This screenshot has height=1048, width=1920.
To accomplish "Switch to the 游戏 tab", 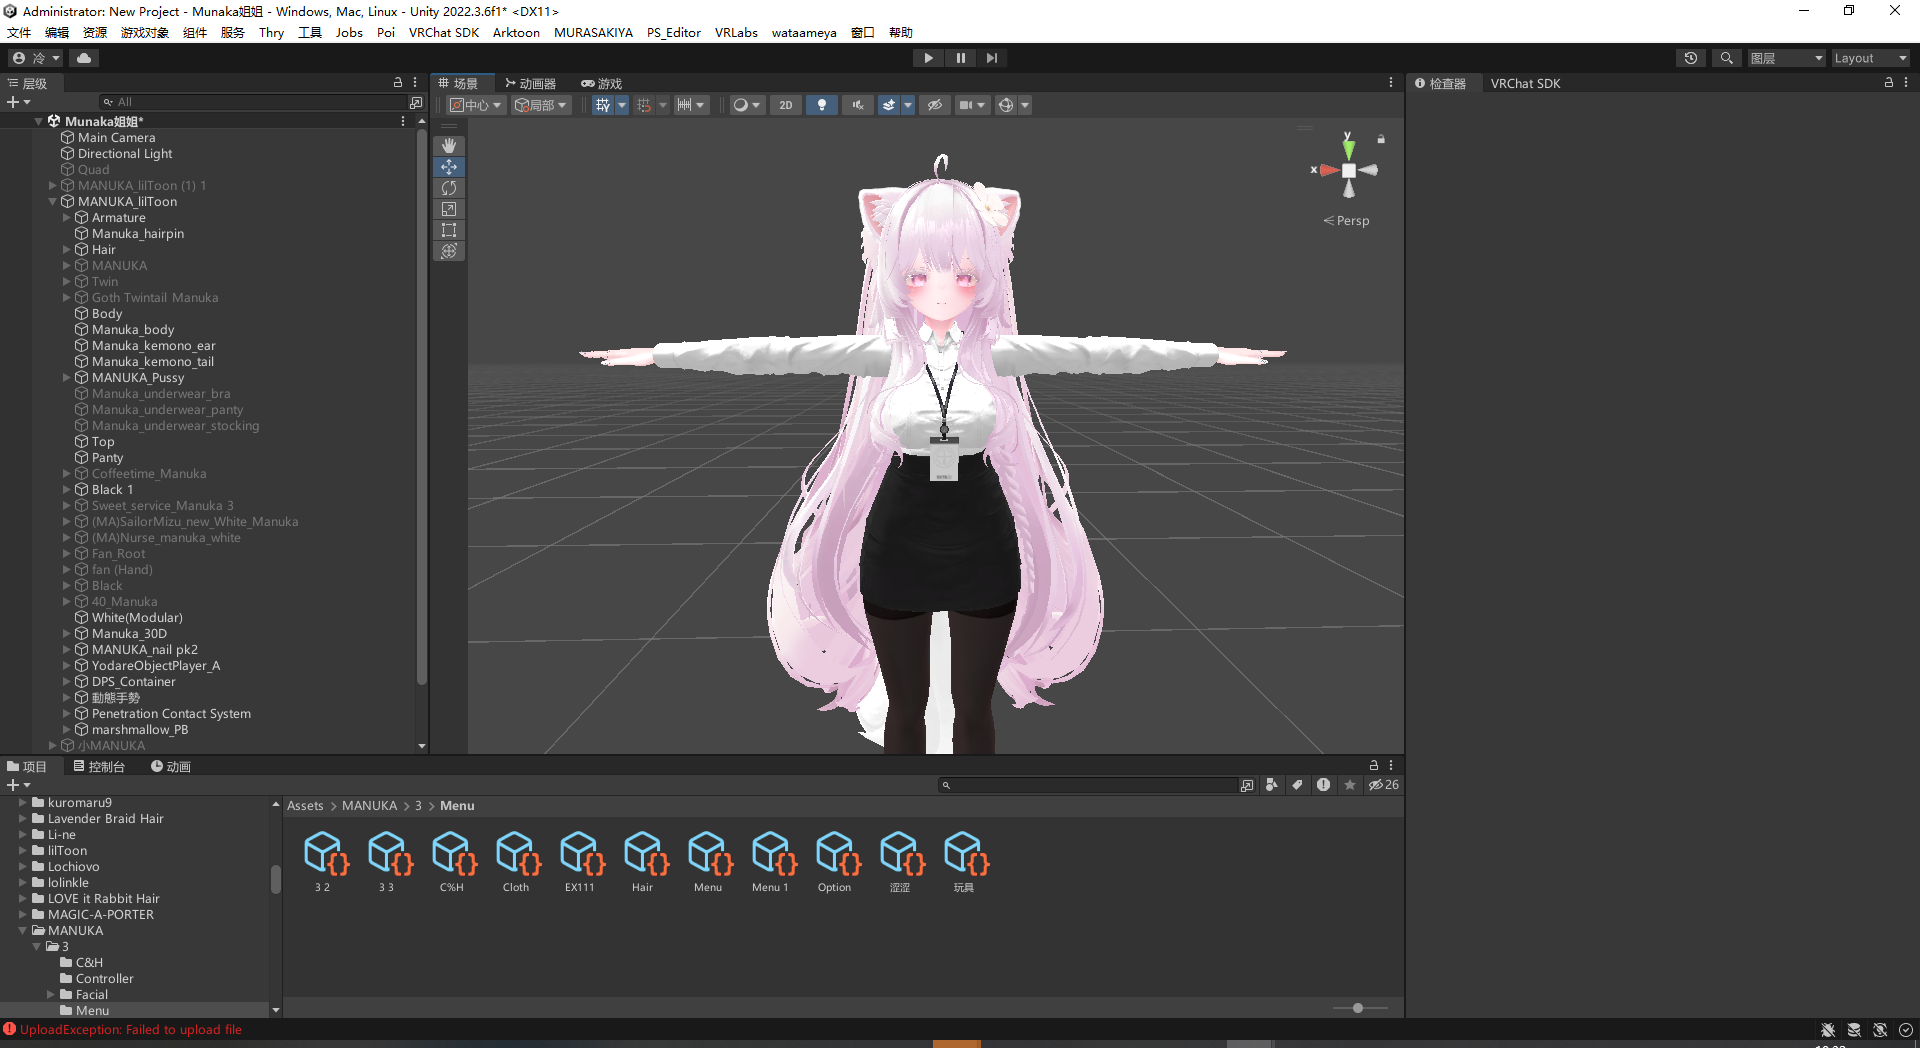I will coord(601,83).
